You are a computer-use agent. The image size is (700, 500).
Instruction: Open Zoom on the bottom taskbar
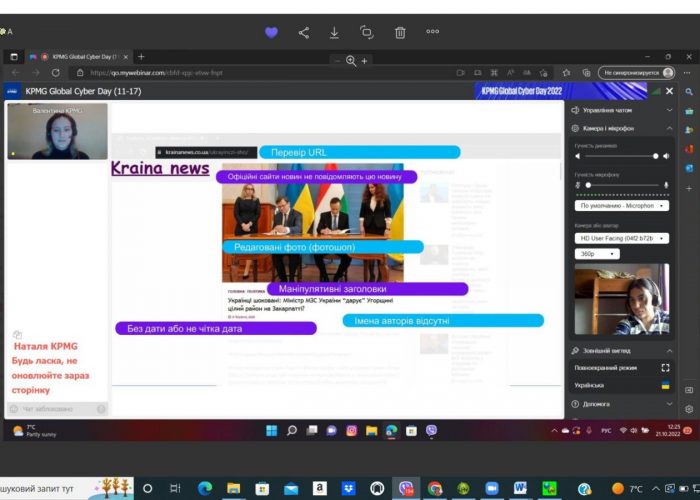(x=492, y=488)
